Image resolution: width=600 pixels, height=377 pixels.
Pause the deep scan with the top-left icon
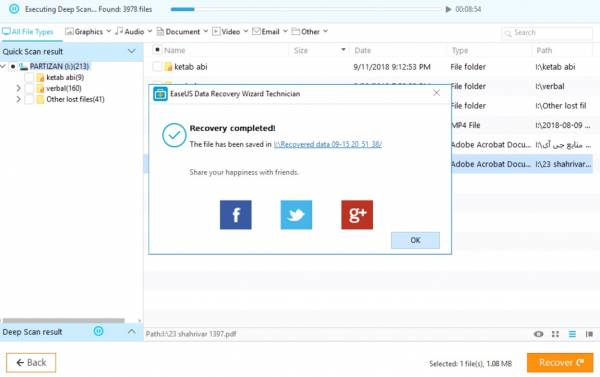coord(14,9)
